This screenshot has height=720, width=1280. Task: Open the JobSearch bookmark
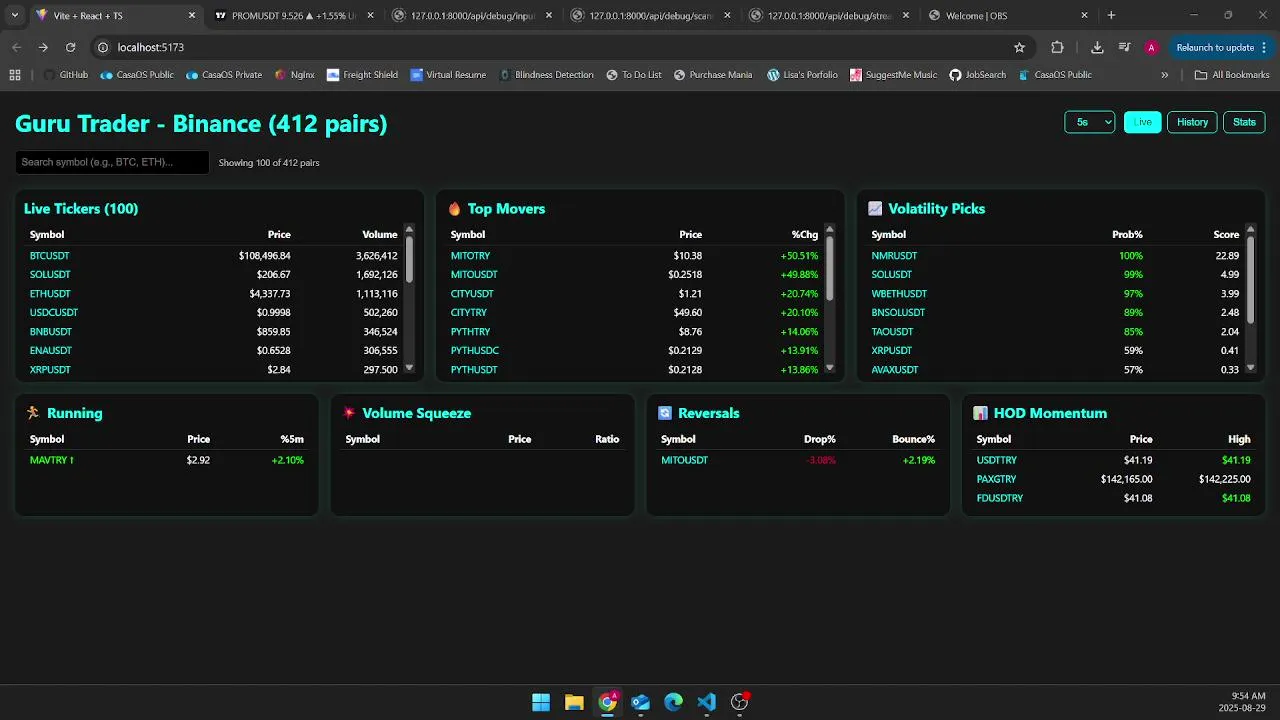click(978, 75)
